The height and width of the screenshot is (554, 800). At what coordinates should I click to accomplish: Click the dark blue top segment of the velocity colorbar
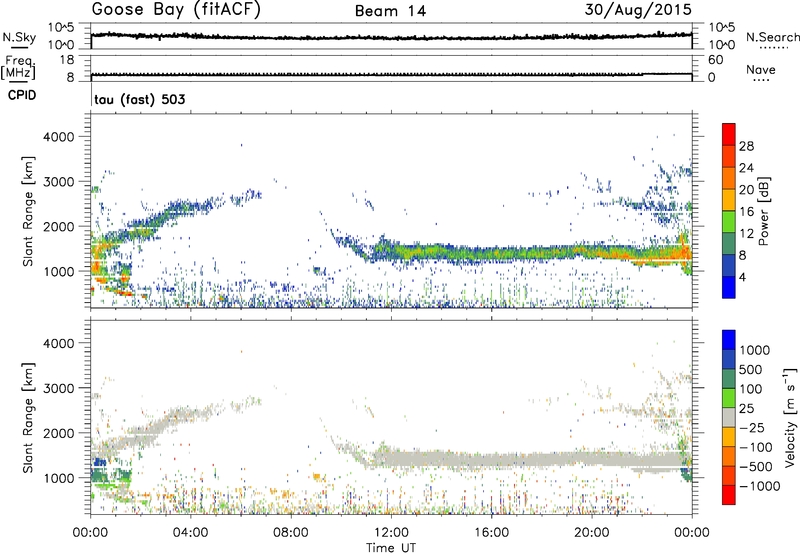[729, 340]
